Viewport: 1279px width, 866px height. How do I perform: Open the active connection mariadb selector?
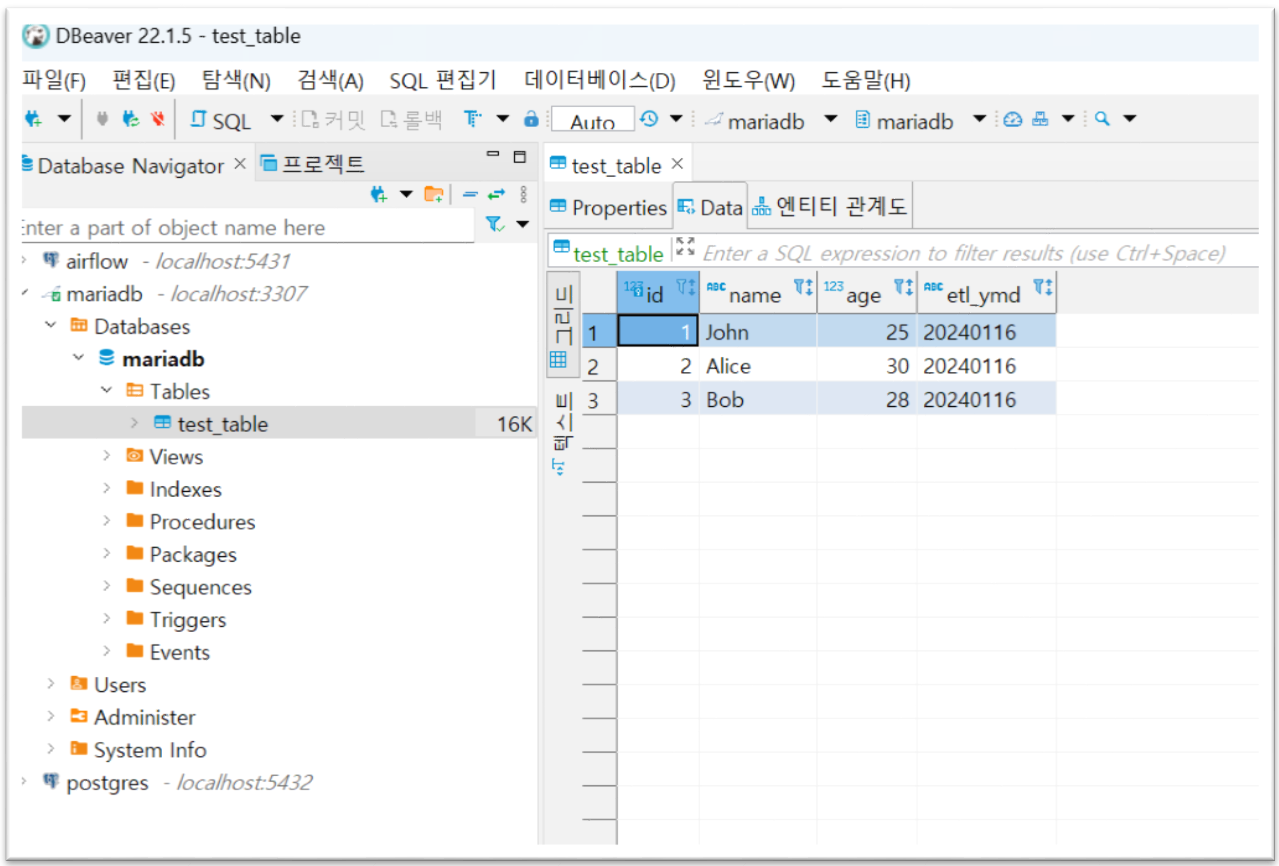click(771, 120)
